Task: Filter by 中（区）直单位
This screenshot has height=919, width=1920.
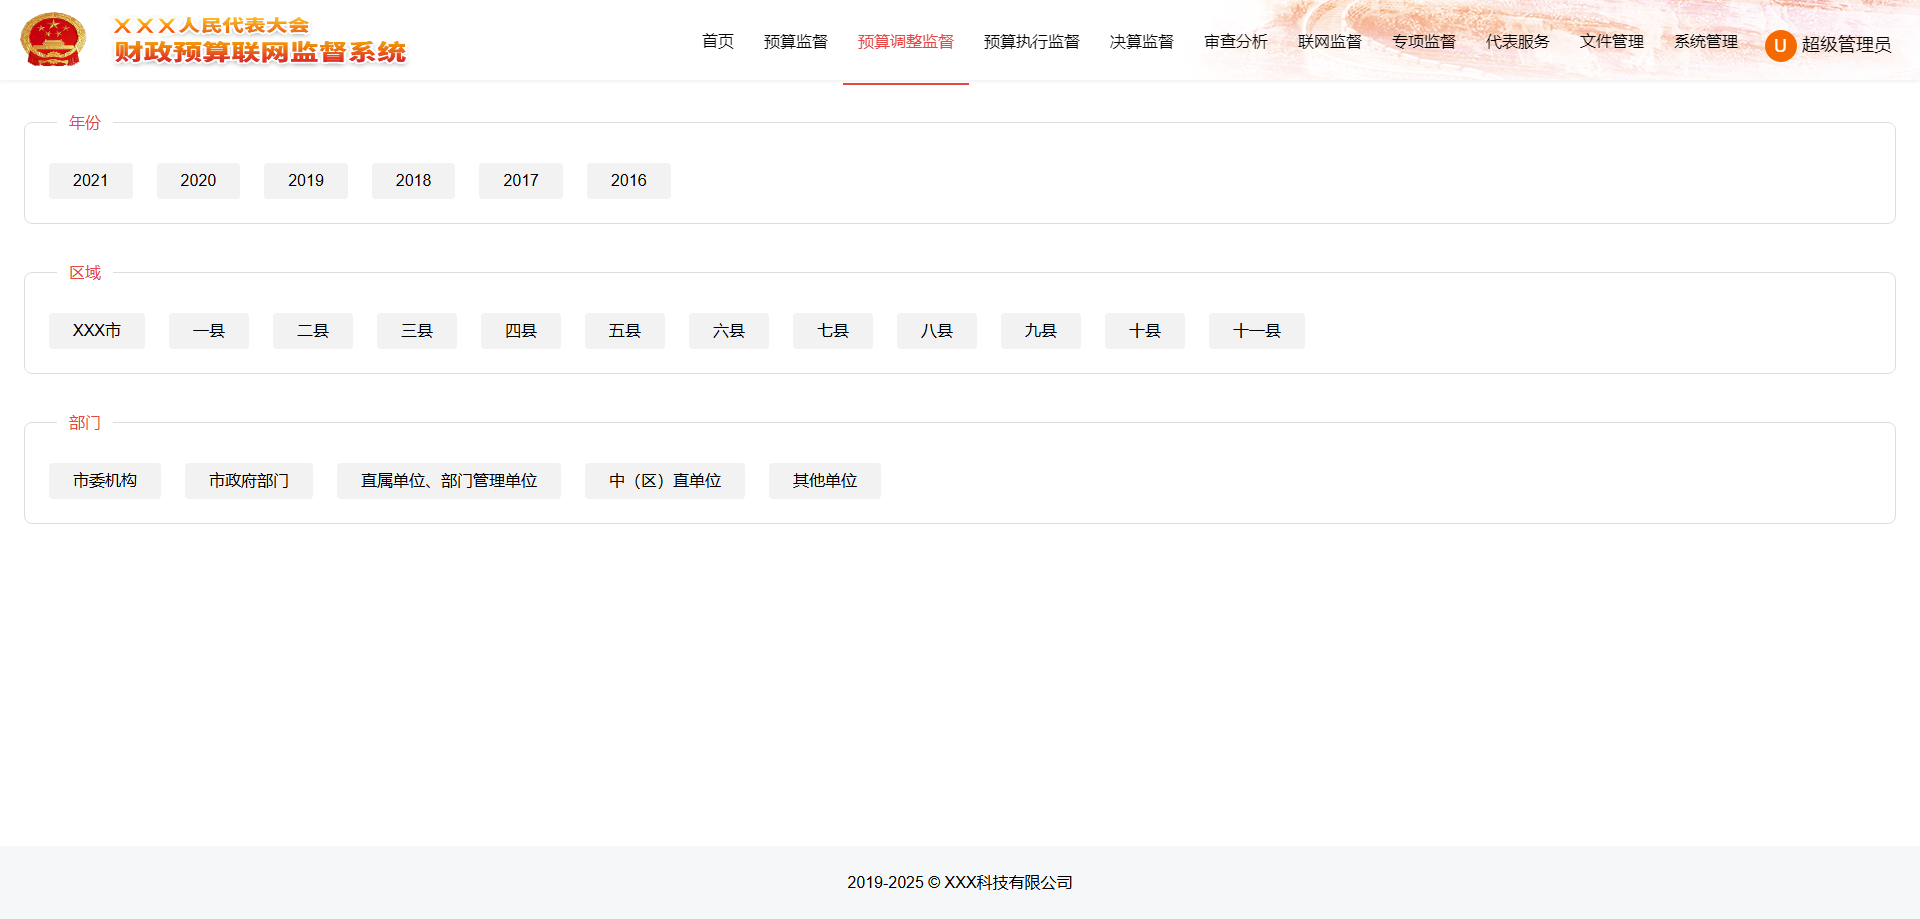Action: tap(665, 481)
